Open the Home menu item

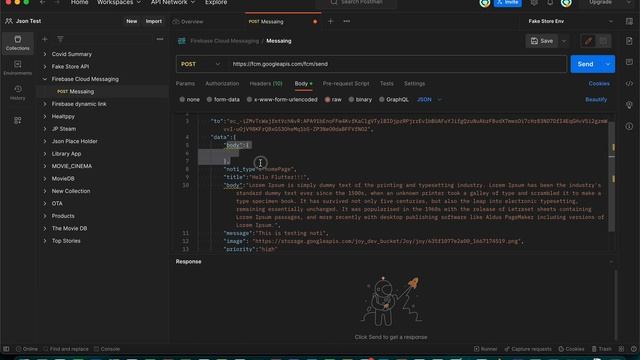tap(79, 2)
